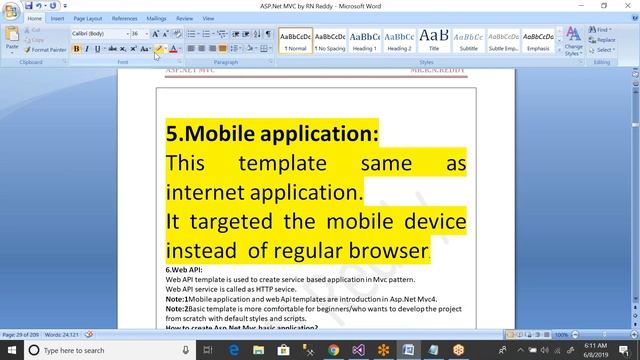640x360 pixels.
Task: Sort the selected paragraphs
Action: (257, 34)
